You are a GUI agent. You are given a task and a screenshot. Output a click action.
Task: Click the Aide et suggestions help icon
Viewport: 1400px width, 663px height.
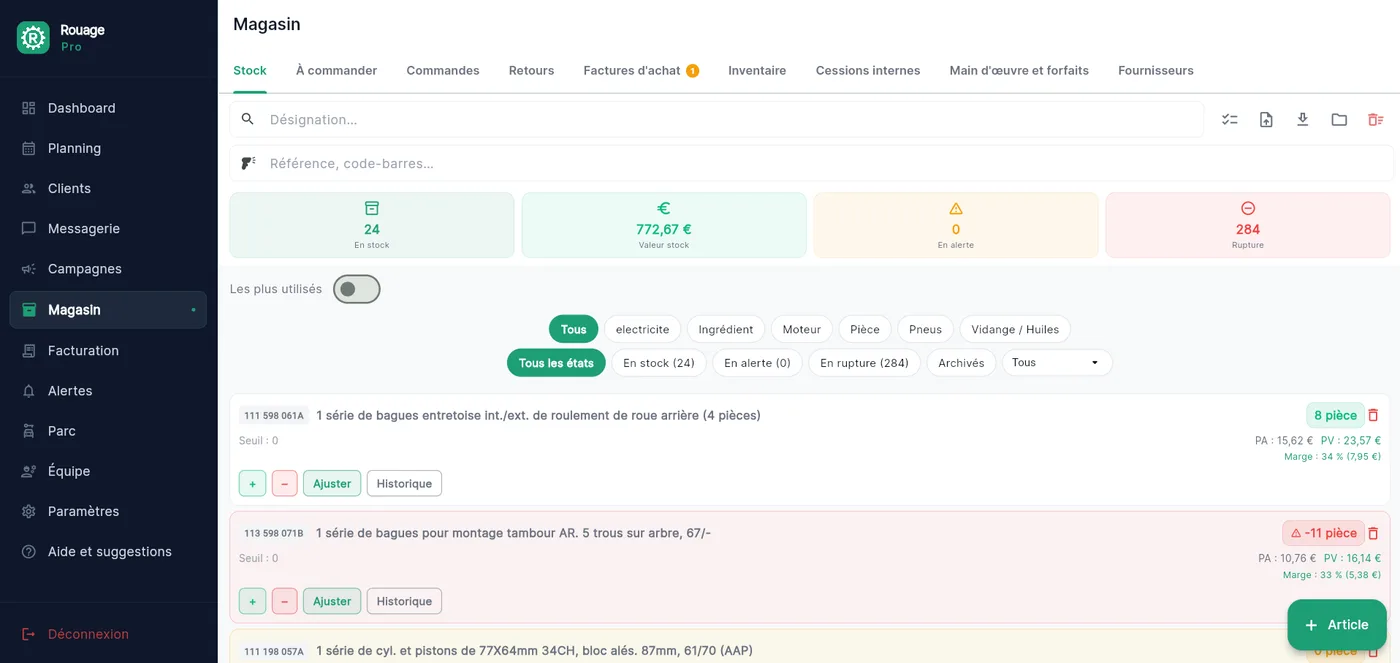(x=29, y=551)
